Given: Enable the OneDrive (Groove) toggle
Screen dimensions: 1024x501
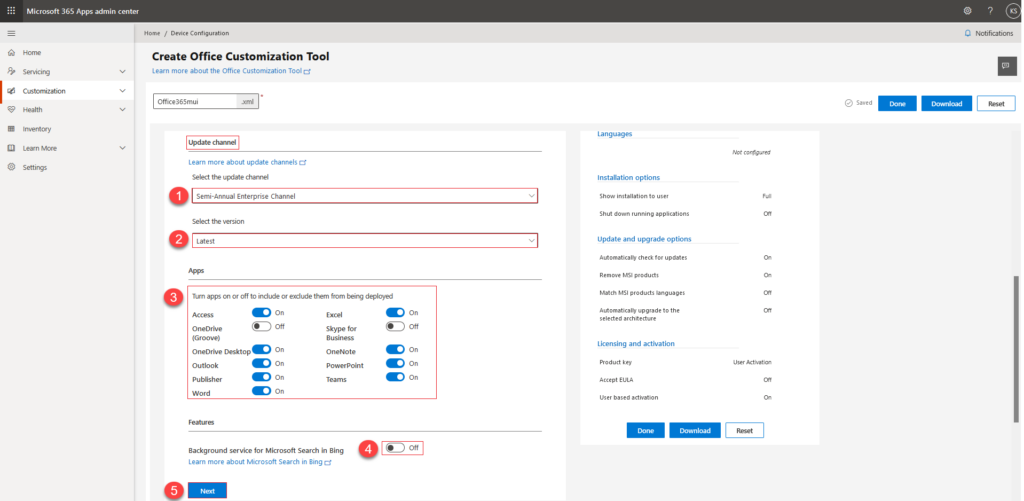Looking at the screenshot, I should [x=261, y=326].
